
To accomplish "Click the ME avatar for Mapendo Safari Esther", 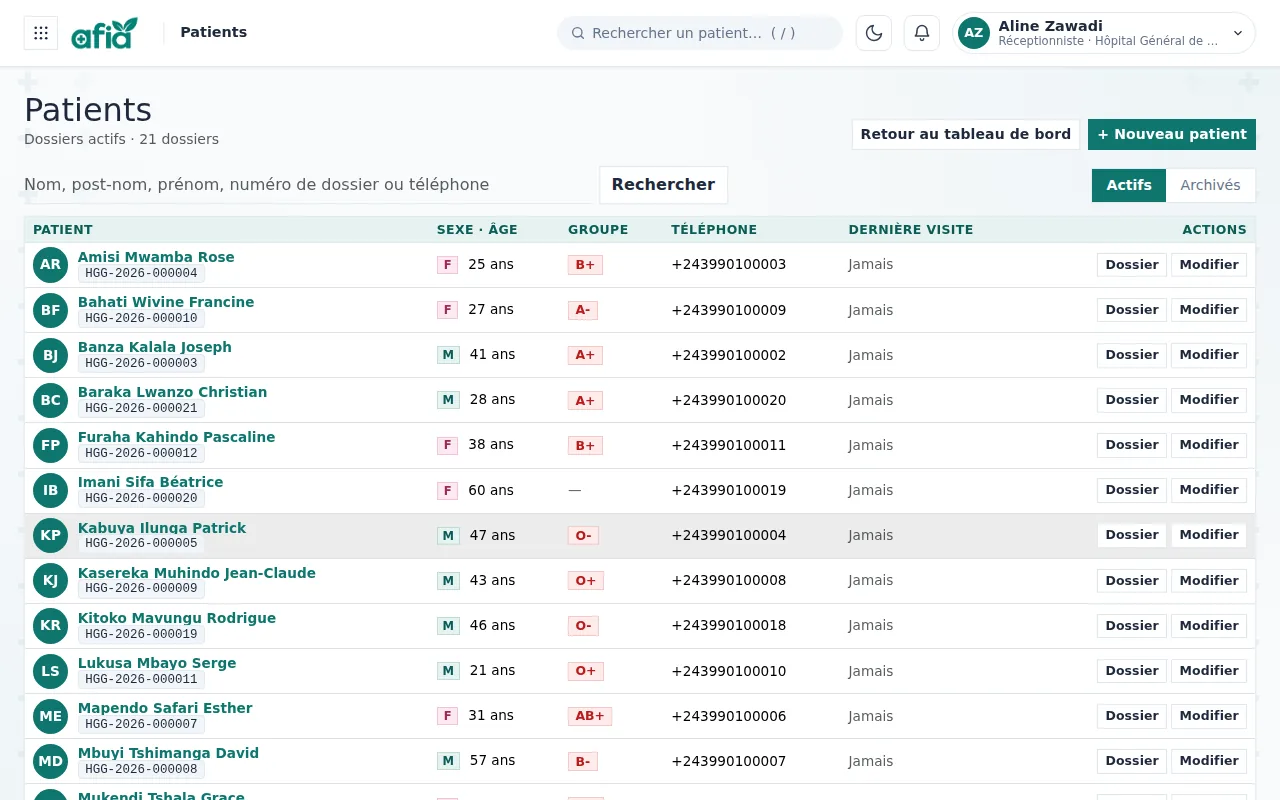I will click(x=50, y=716).
